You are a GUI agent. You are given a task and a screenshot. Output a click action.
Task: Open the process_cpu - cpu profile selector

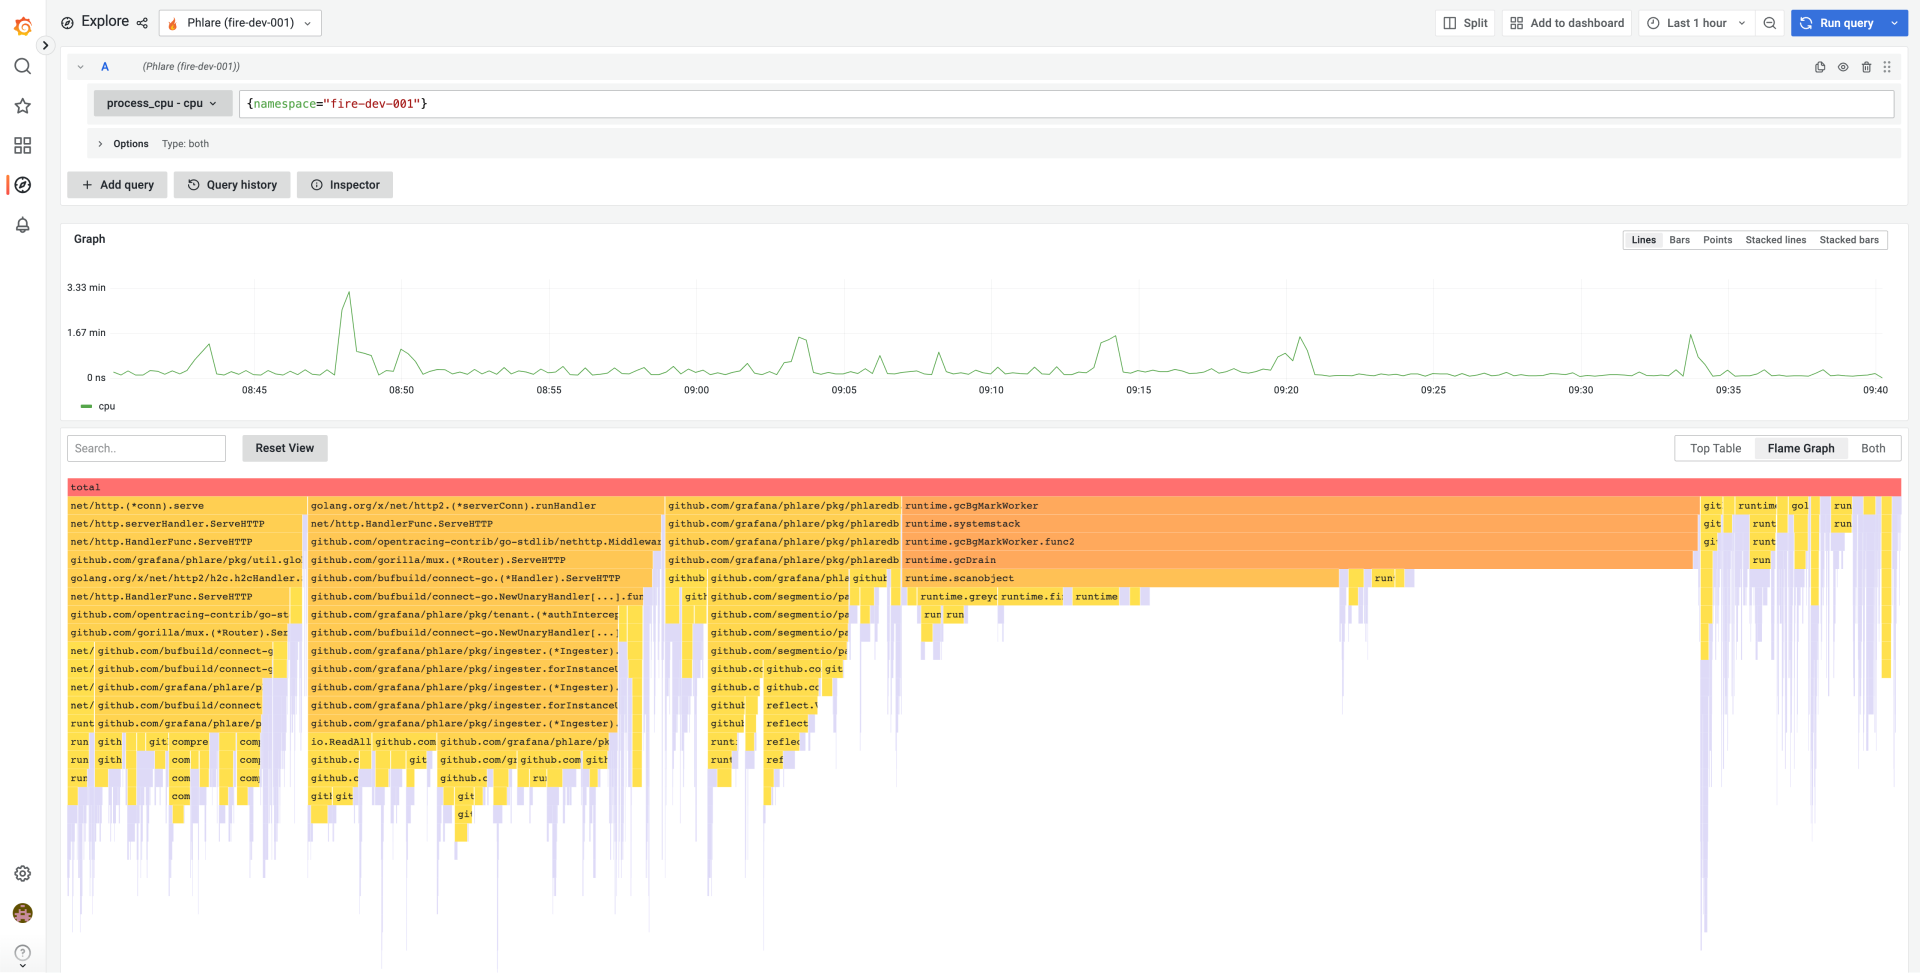click(x=162, y=103)
